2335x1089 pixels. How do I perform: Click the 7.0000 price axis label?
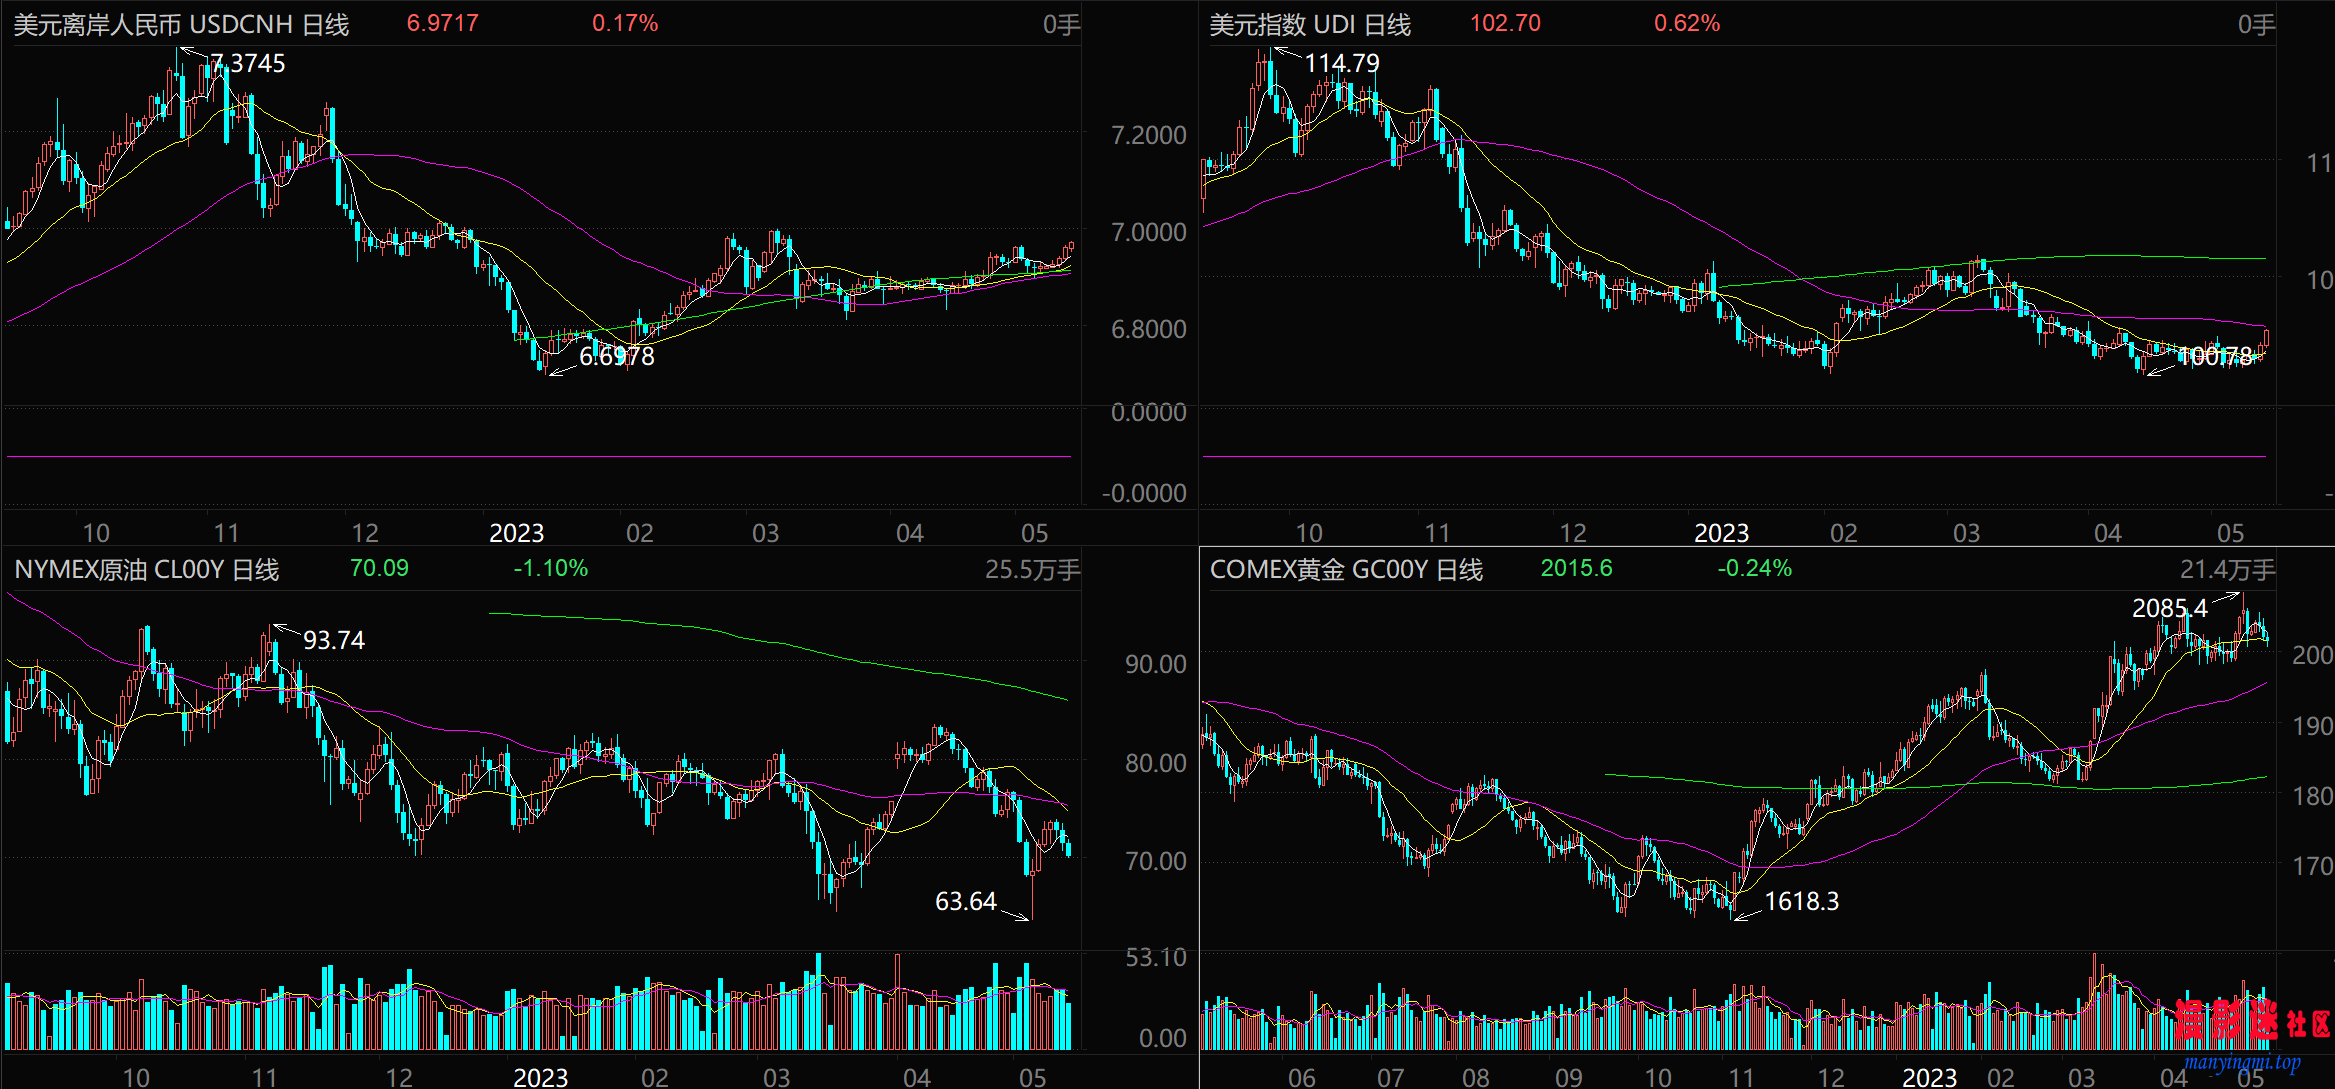click(x=1149, y=232)
